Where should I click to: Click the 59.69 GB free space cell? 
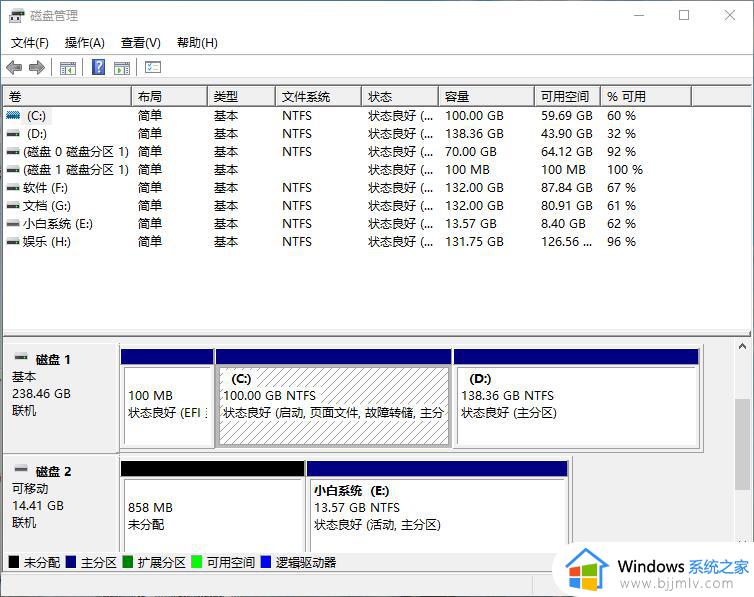(566, 116)
